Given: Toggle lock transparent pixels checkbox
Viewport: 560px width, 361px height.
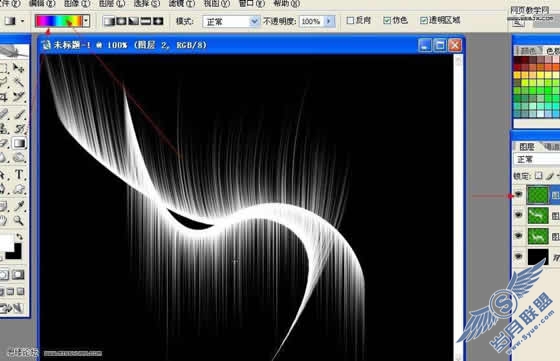Looking at the screenshot, I should tap(538, 175).
